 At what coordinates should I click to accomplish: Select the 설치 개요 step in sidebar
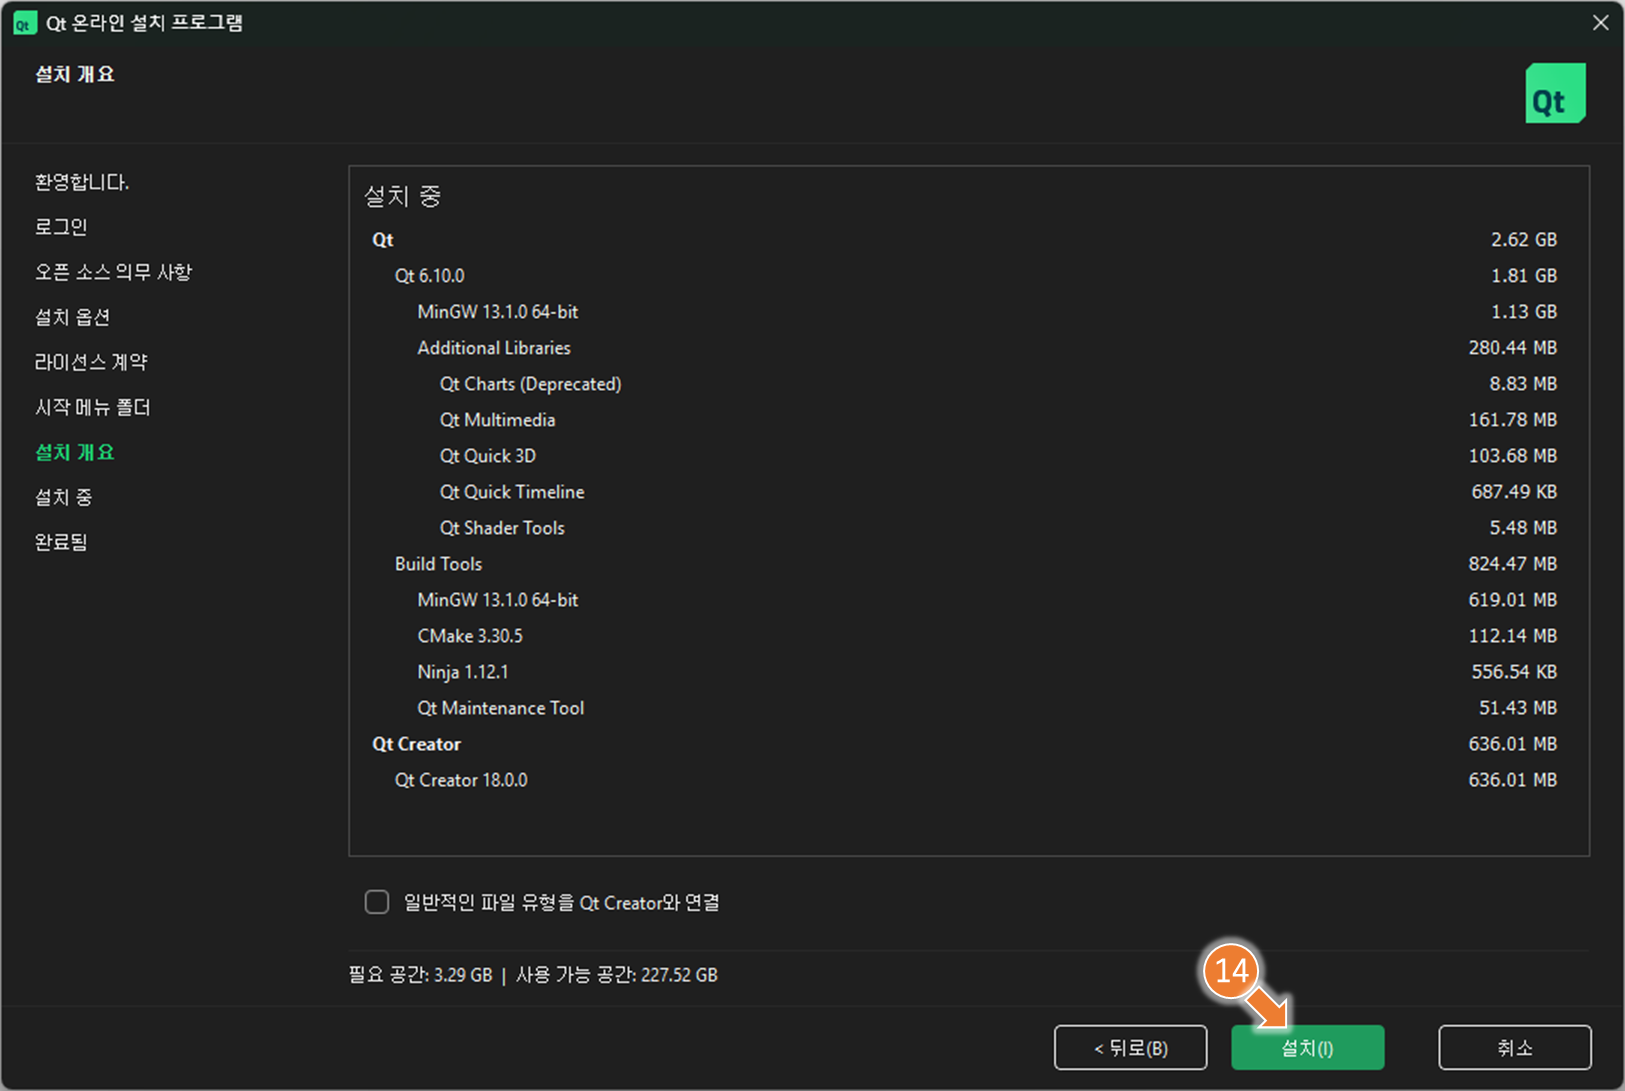coord(75,452)
